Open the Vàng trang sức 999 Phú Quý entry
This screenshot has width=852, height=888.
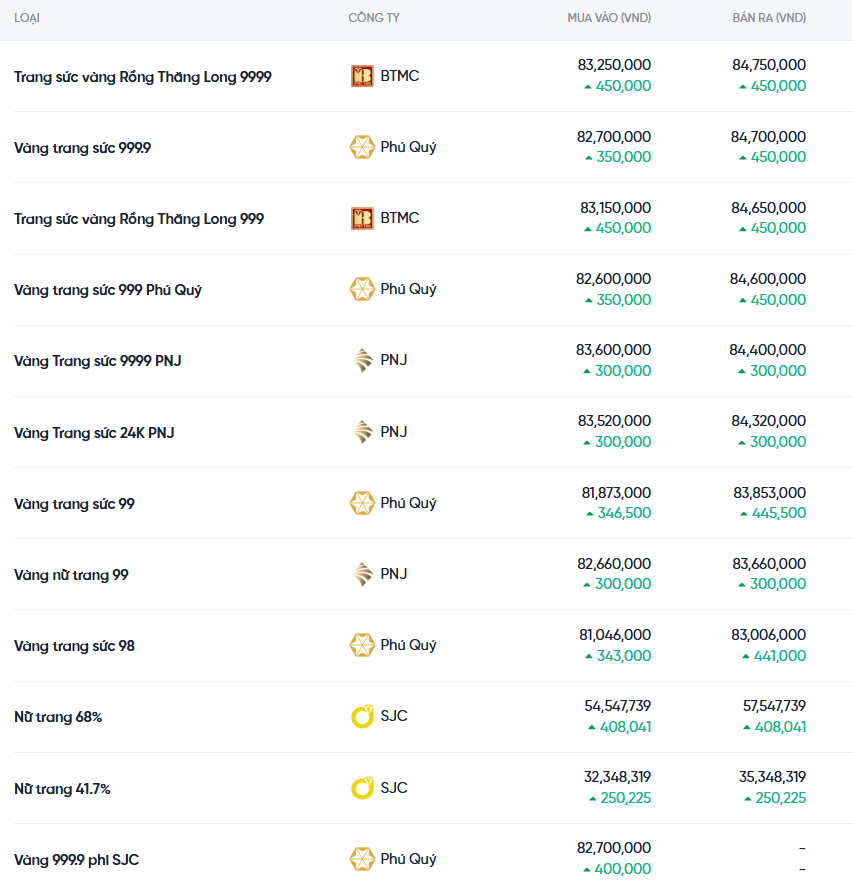[108, 290]
